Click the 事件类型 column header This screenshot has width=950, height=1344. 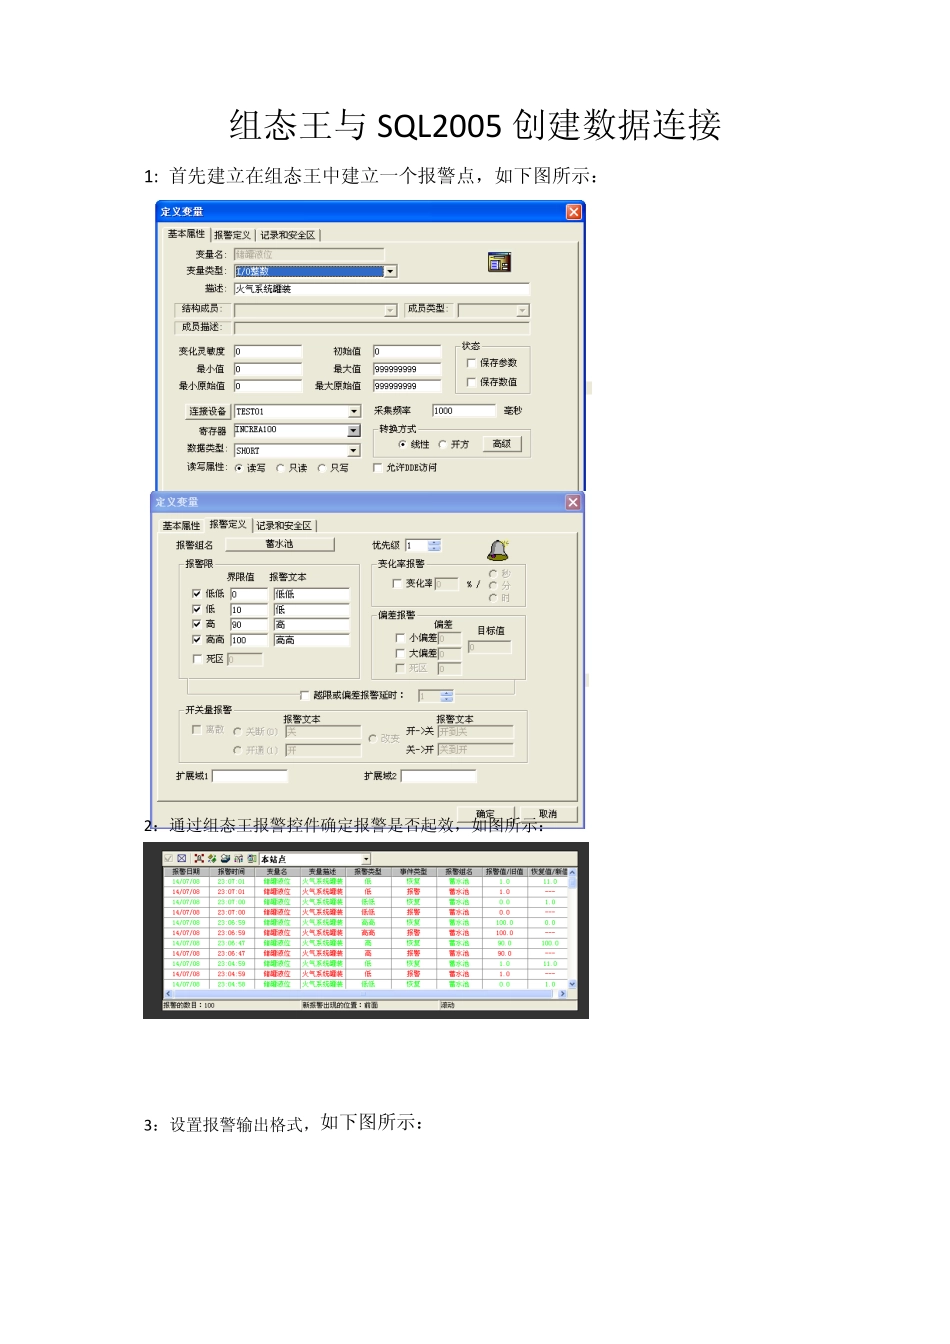click(x=413, y=872)
